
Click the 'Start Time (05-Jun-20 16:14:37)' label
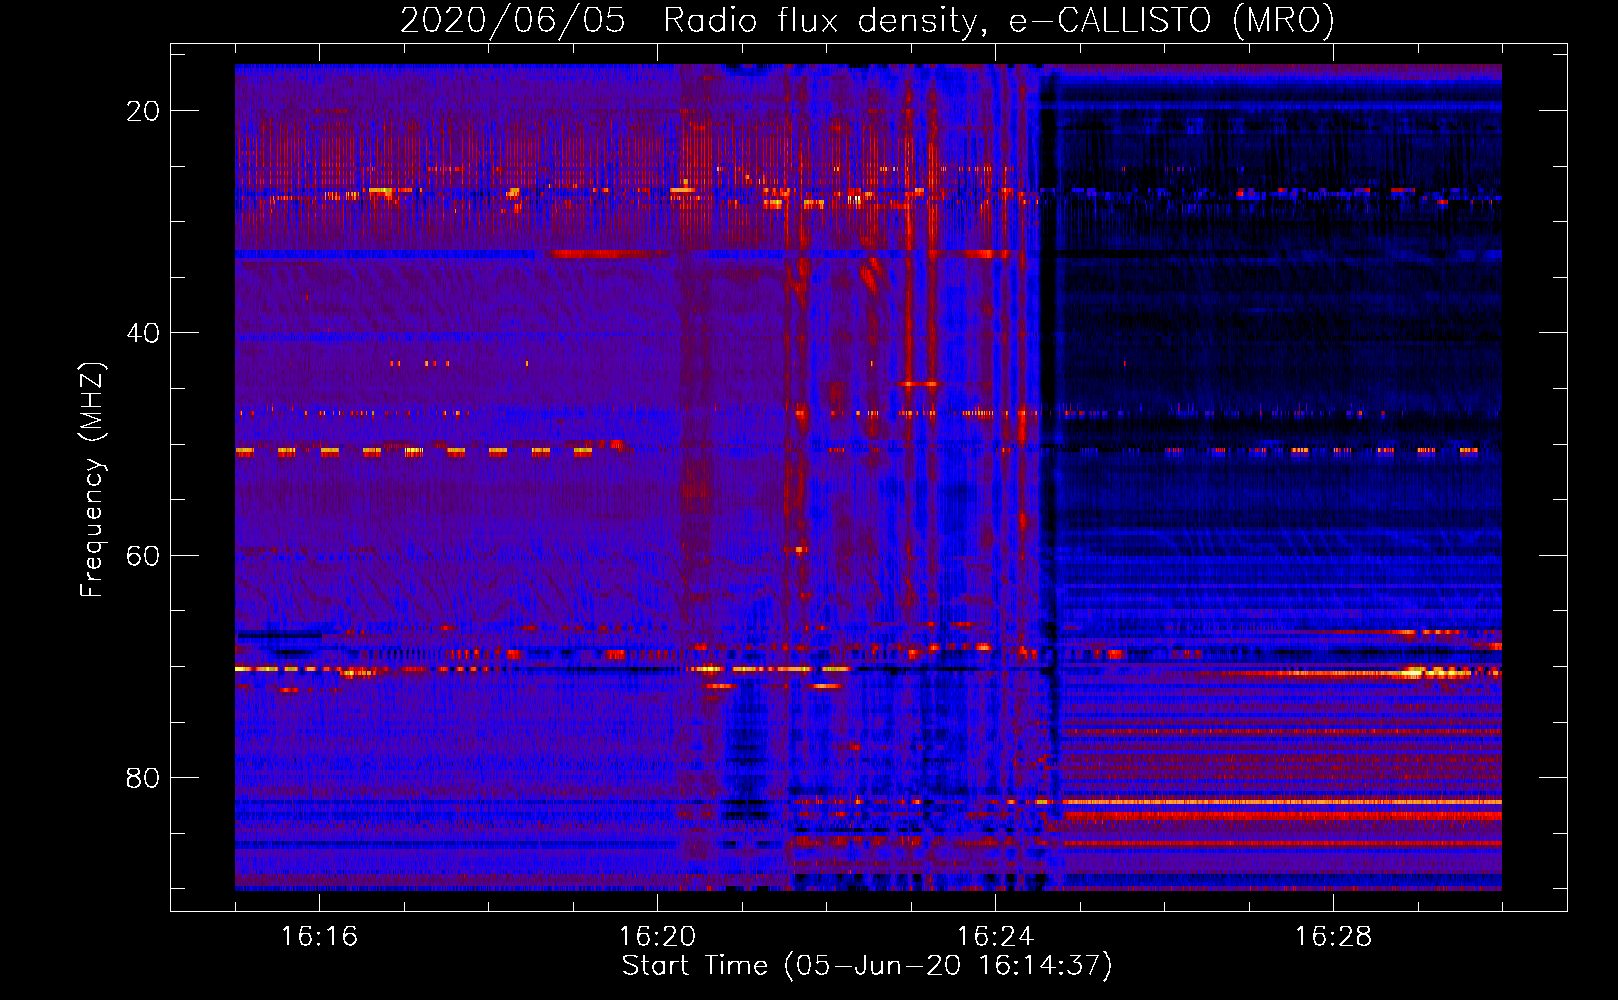click(867, 966)
